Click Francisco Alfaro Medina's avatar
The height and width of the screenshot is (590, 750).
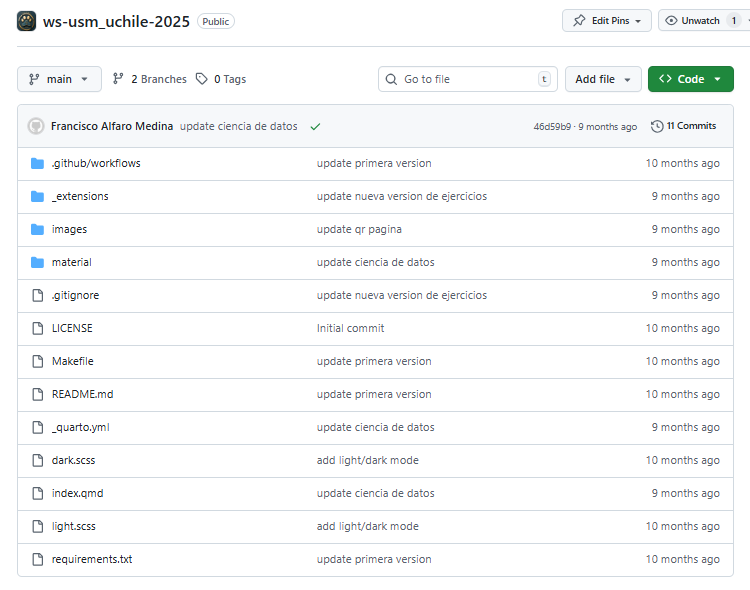(36, 127)
